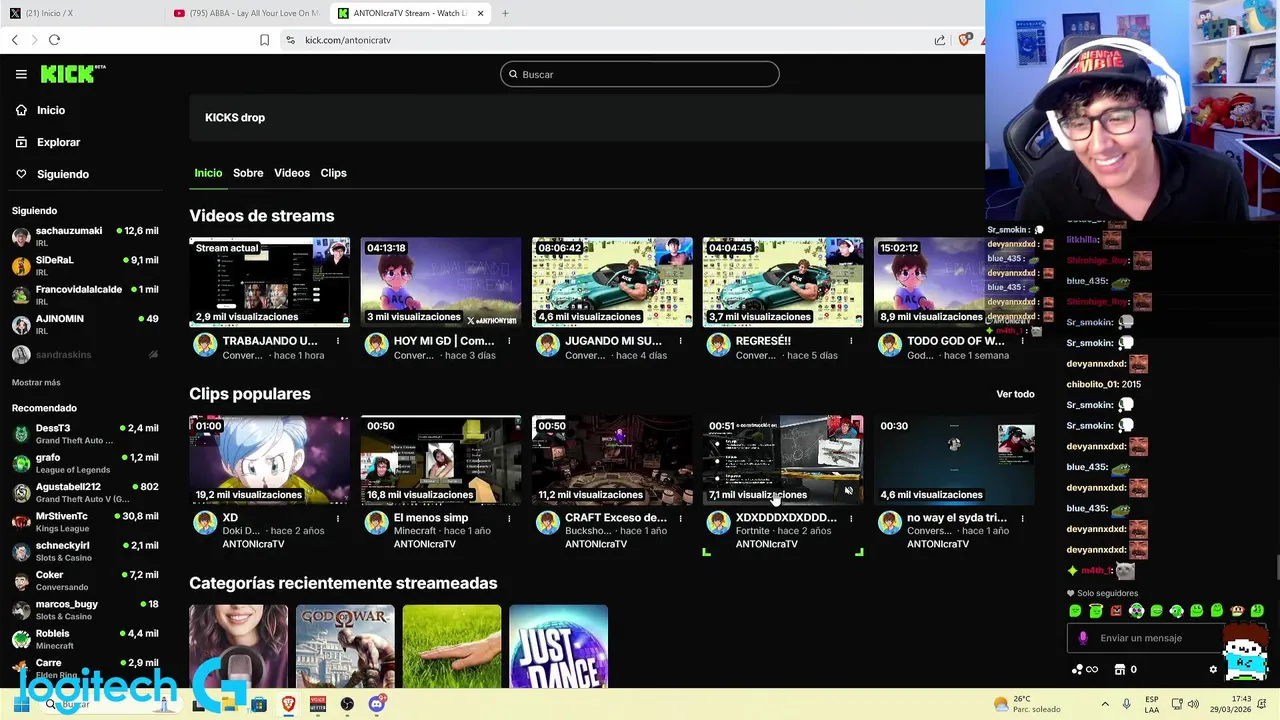Open Discord from the taskbar
1280x720 pixels.
pyautogui.click(x=376, y=704)
